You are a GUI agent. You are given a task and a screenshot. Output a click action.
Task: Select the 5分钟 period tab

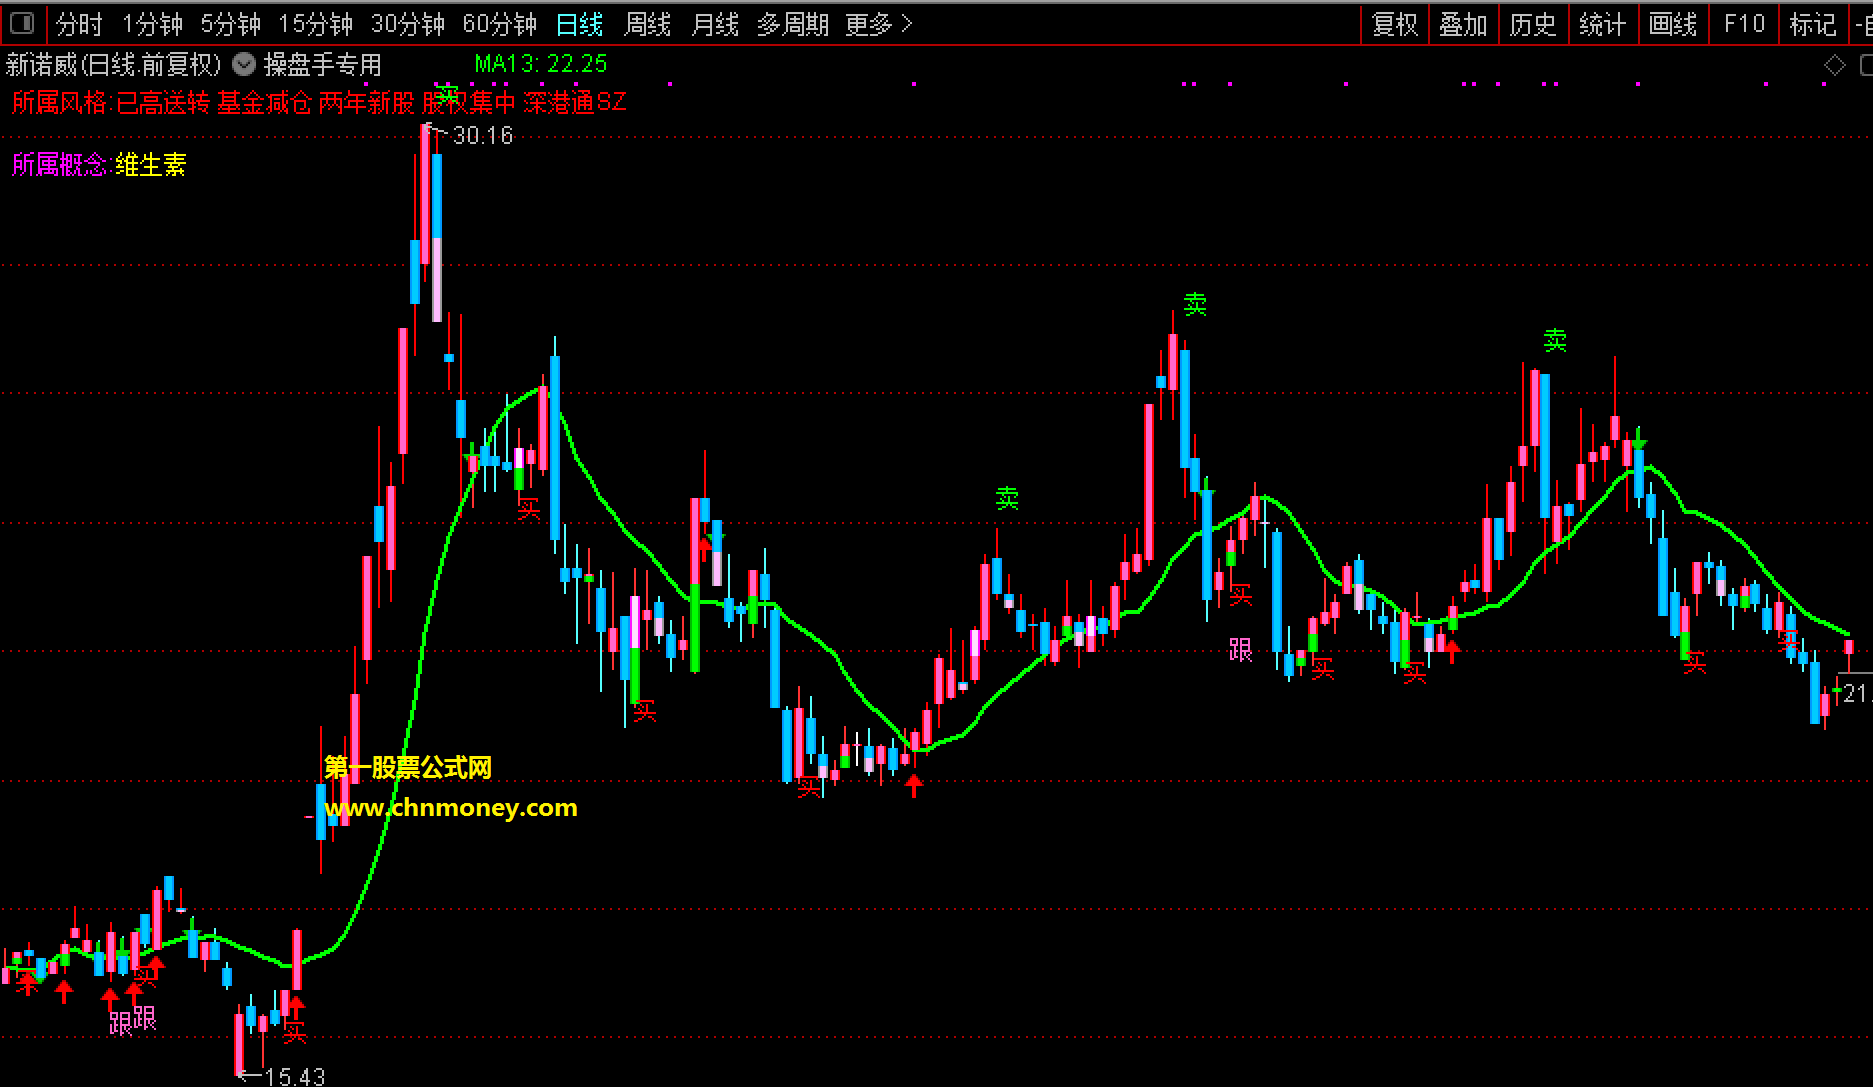(x=230, y=24)
